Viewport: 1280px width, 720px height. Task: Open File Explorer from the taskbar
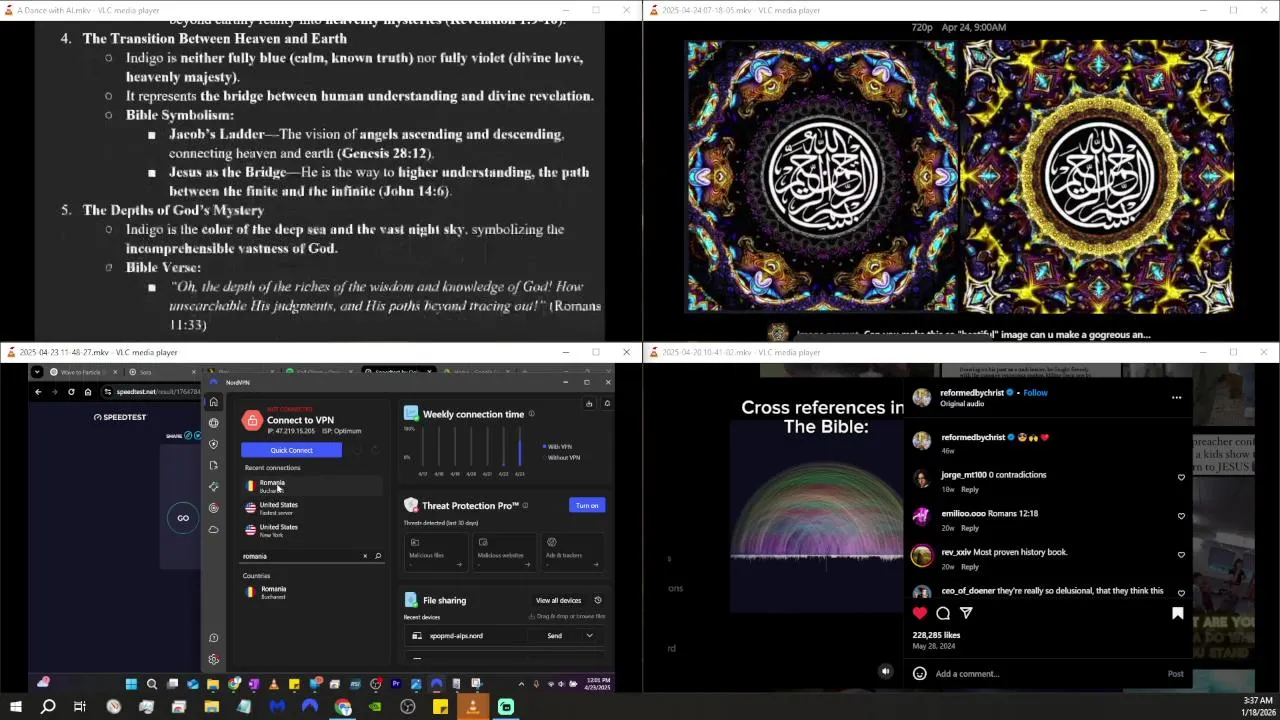point(211,707)
